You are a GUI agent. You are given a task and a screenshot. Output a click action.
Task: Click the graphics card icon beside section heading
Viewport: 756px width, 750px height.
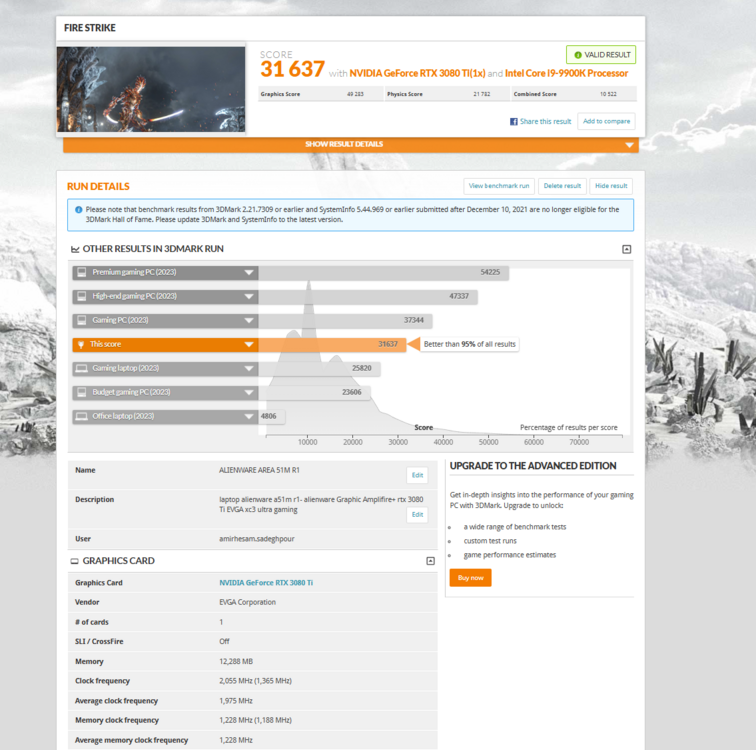point(75,561)
